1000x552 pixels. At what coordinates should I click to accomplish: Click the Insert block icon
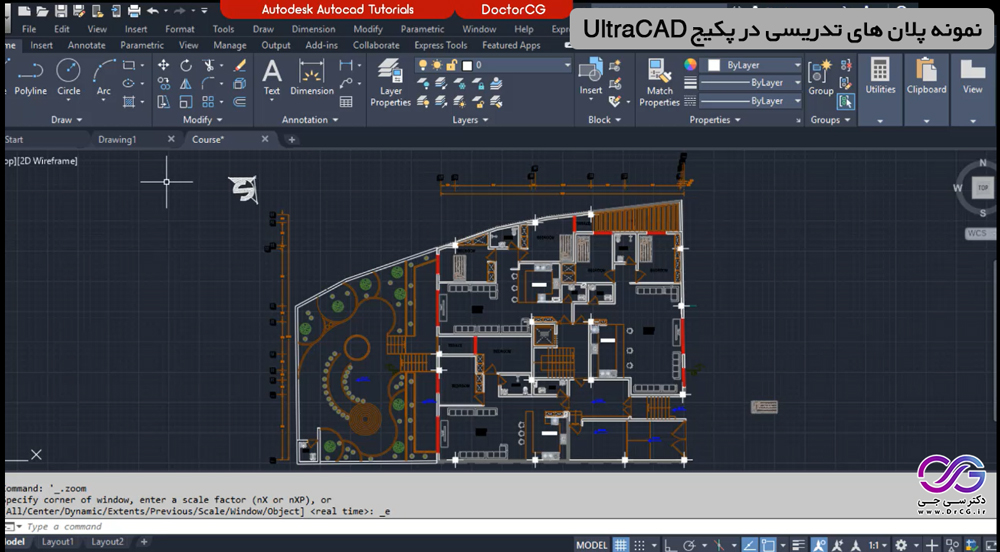click(591, 77)
